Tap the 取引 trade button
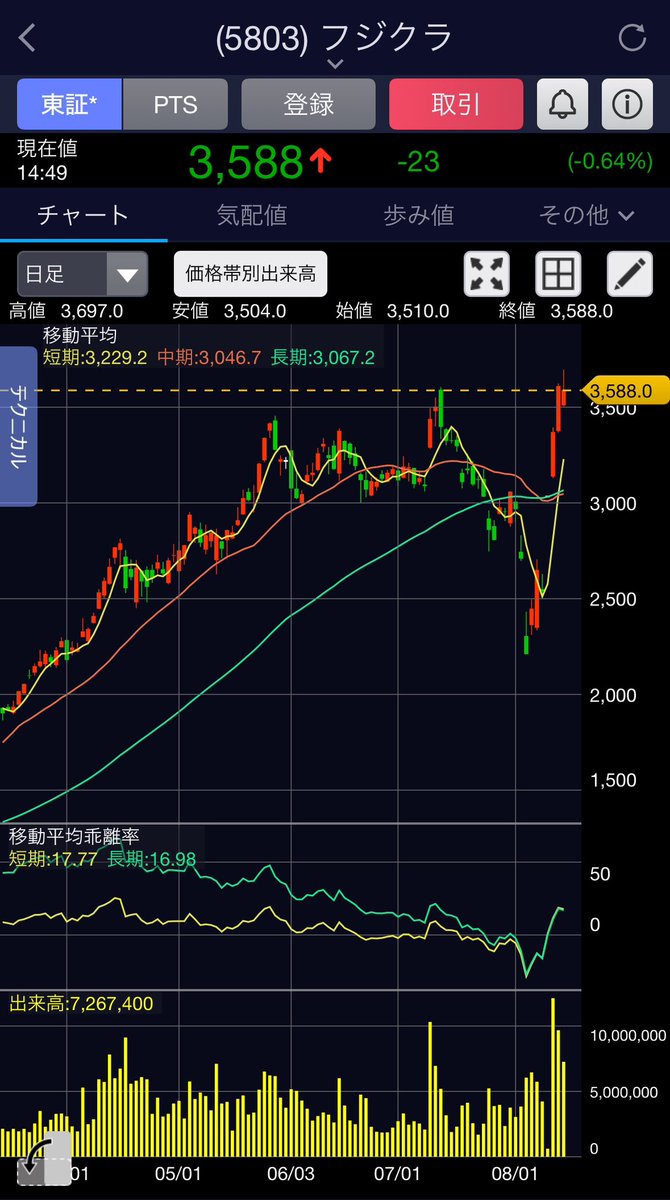Screen dimensions: 670x1200 tap(456, 104)
